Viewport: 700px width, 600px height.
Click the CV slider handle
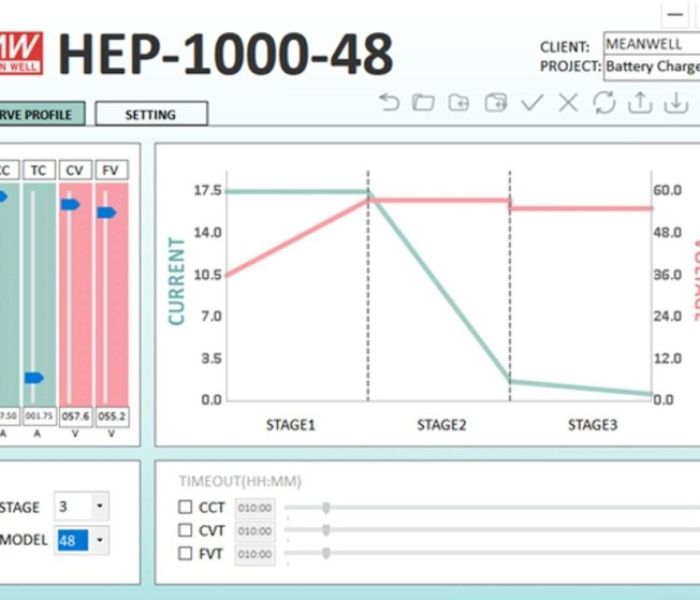coord(70,204)
